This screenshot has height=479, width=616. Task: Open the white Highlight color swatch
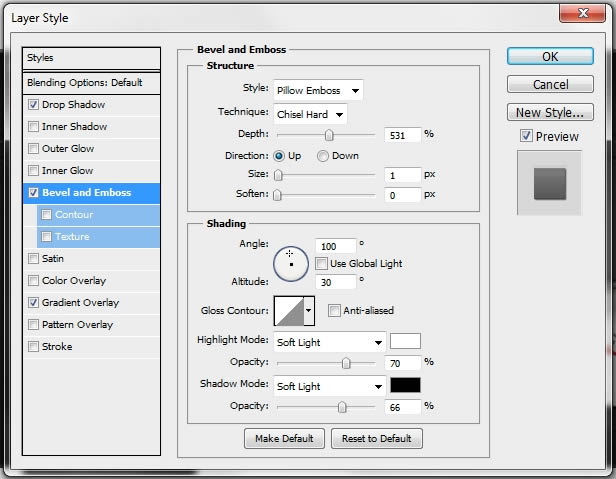(x=405, y=341)
